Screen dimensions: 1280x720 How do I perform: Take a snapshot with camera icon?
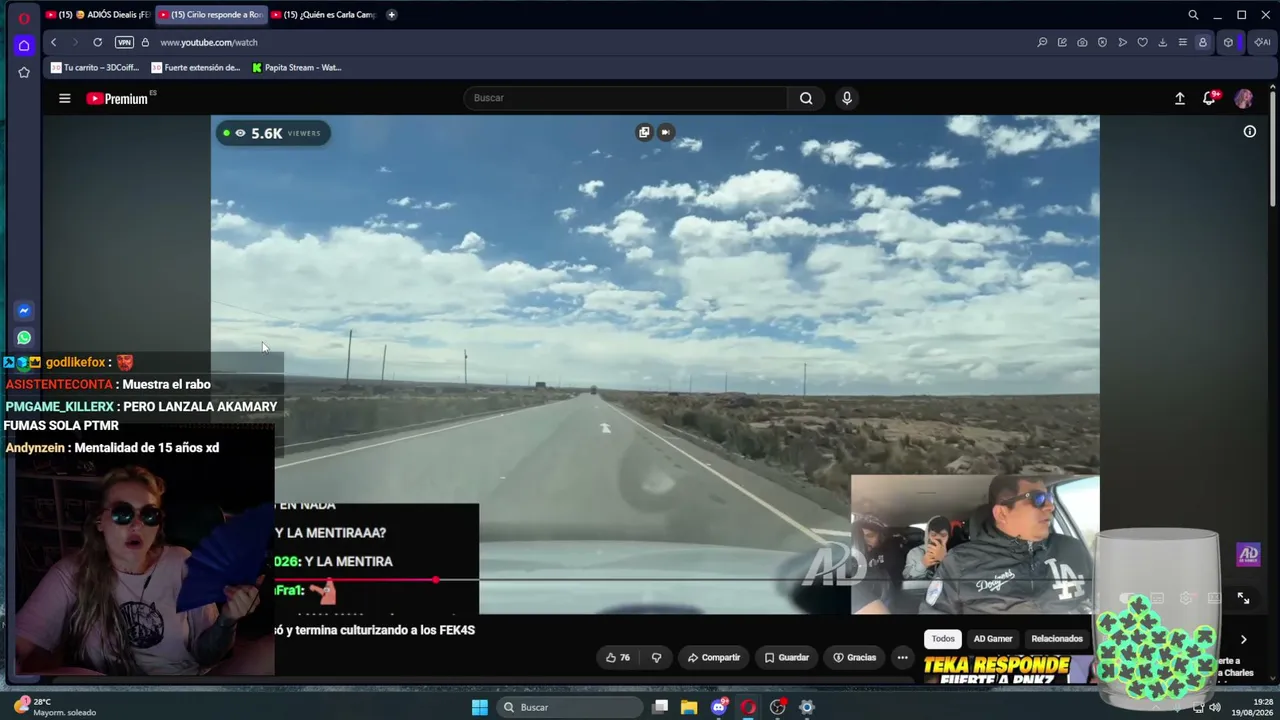[x=1082, y=42]
